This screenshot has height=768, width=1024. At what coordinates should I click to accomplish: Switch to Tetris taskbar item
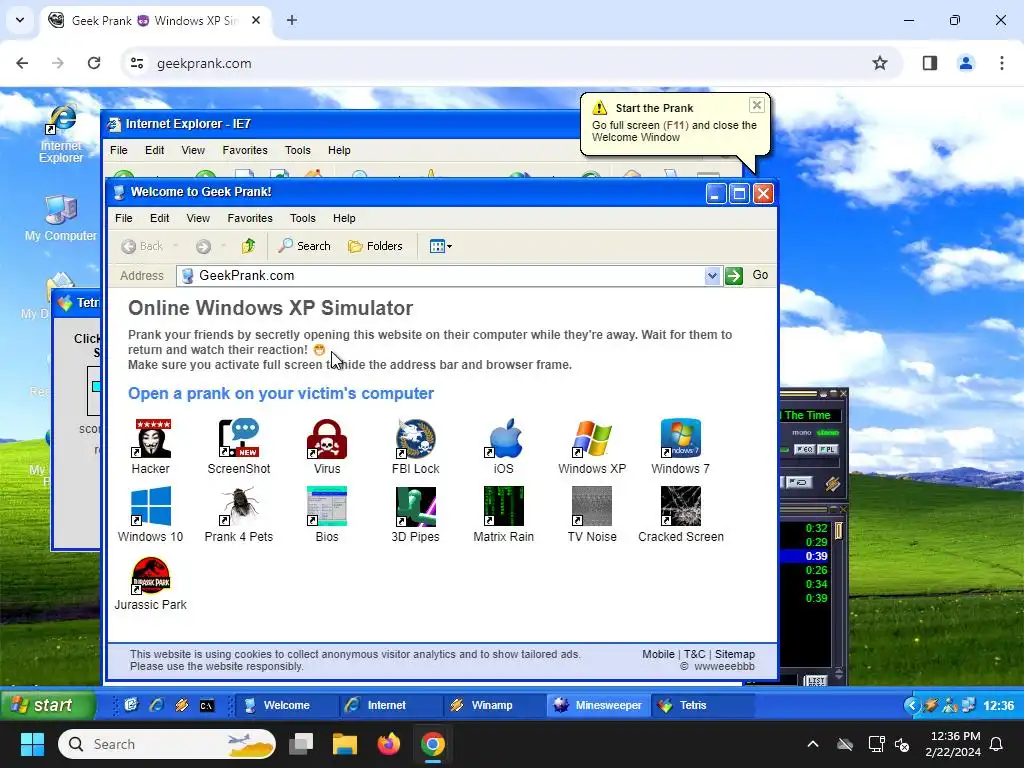pyautogui.click(x=703, y=705)
